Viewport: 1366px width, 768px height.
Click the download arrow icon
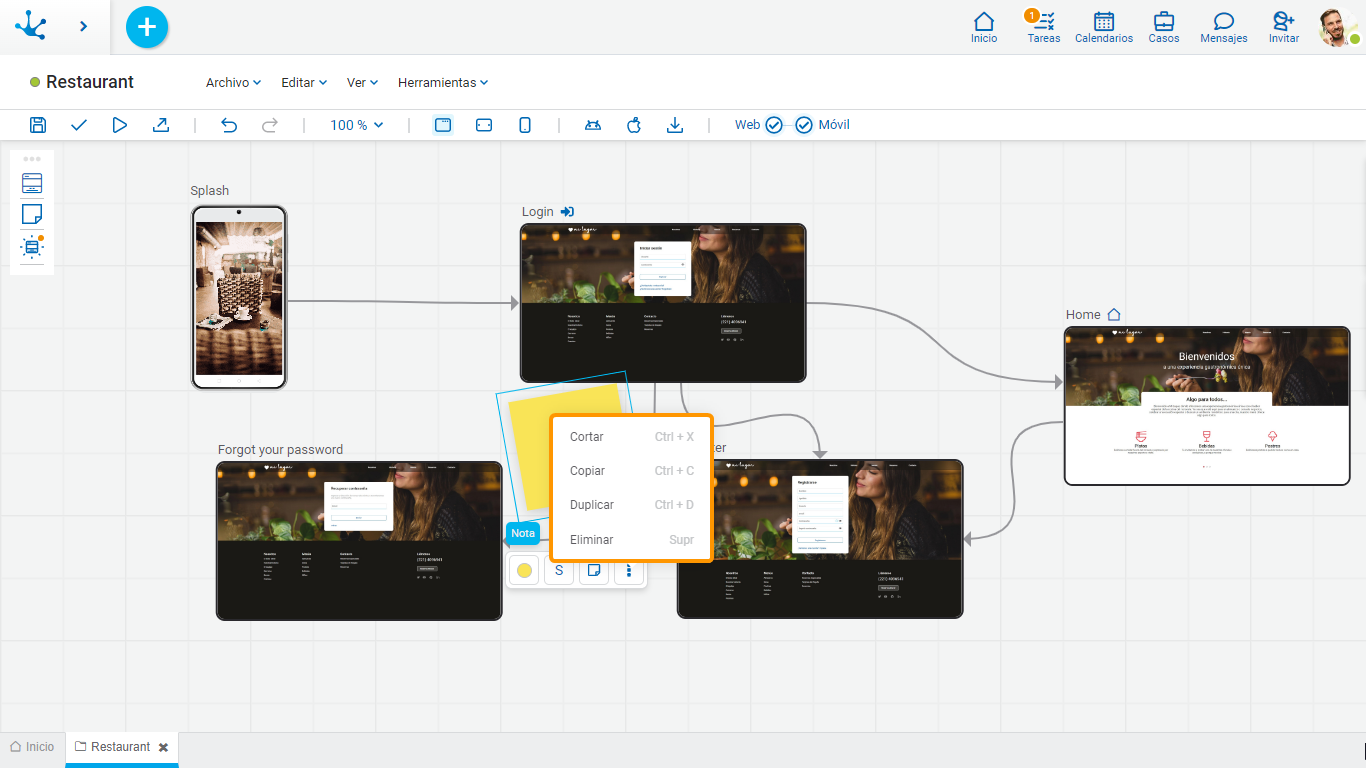pyautogui.click(x=675, y=125)
